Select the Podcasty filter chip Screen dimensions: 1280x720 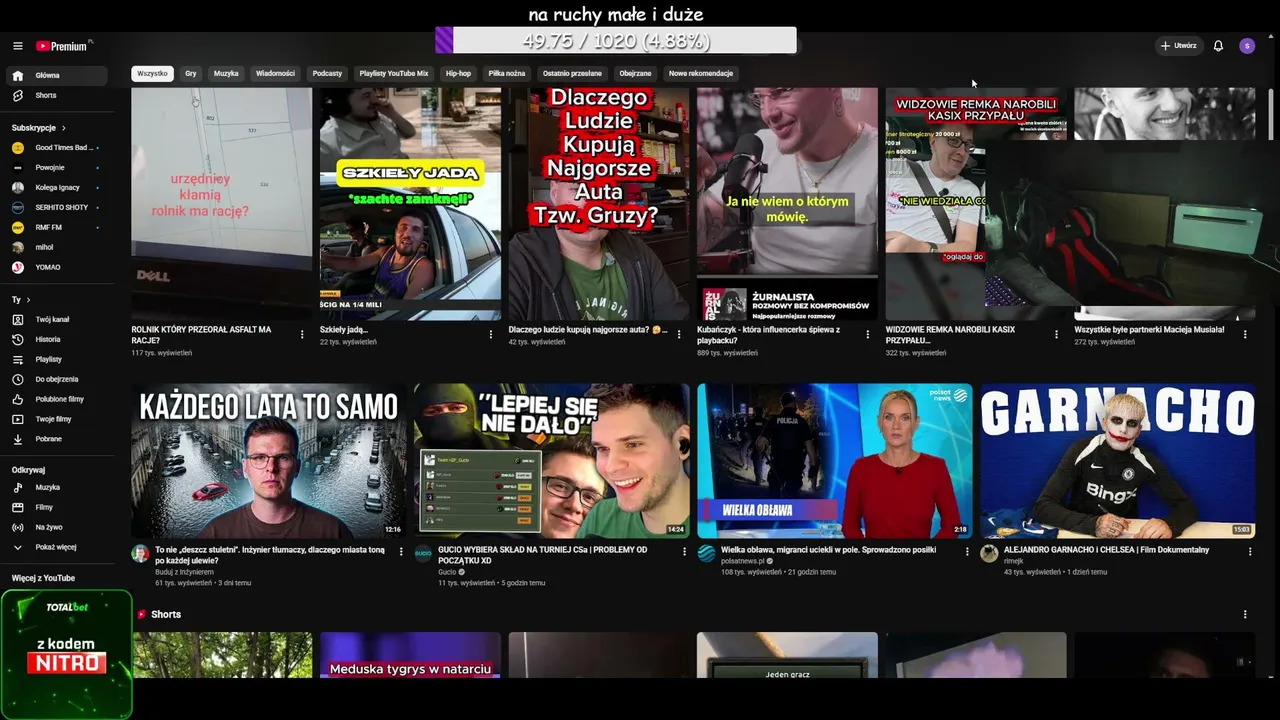[x=327, y=73]
